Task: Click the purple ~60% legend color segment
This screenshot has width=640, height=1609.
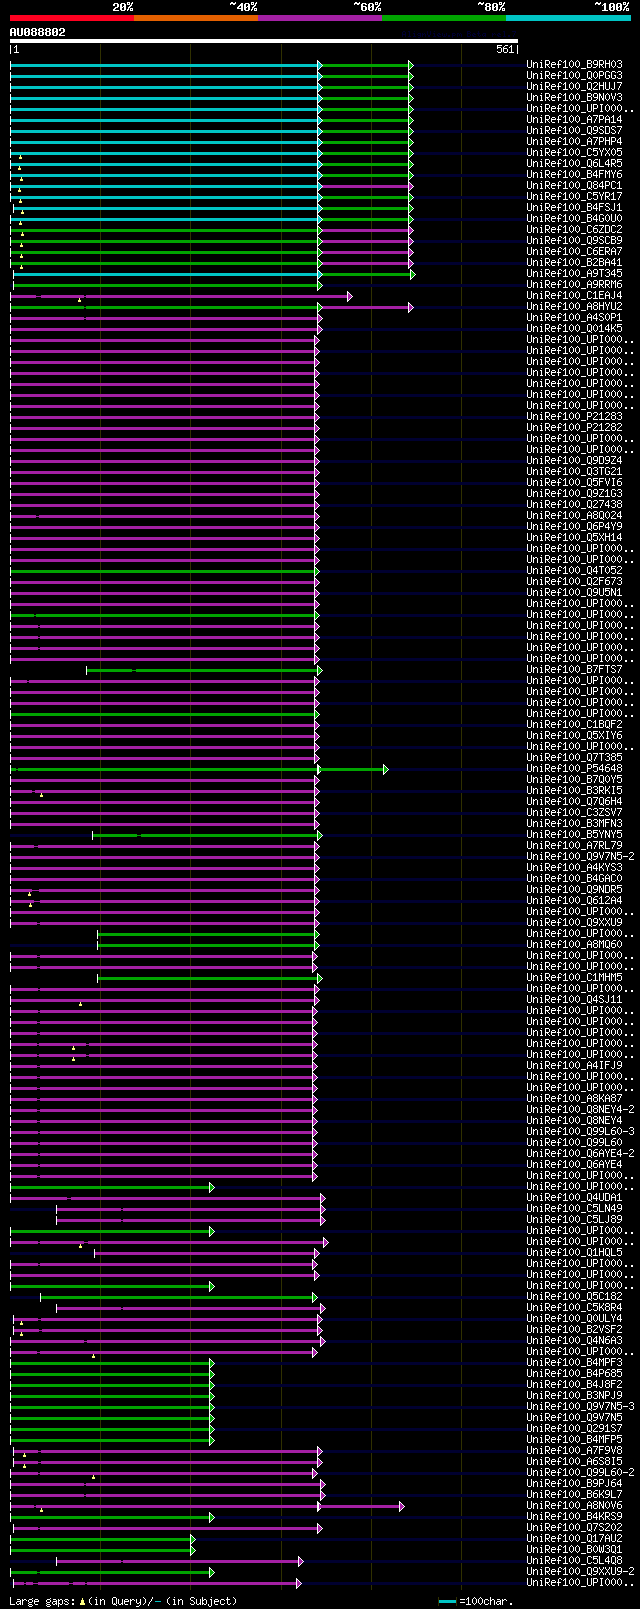Action: coord(319,18)
